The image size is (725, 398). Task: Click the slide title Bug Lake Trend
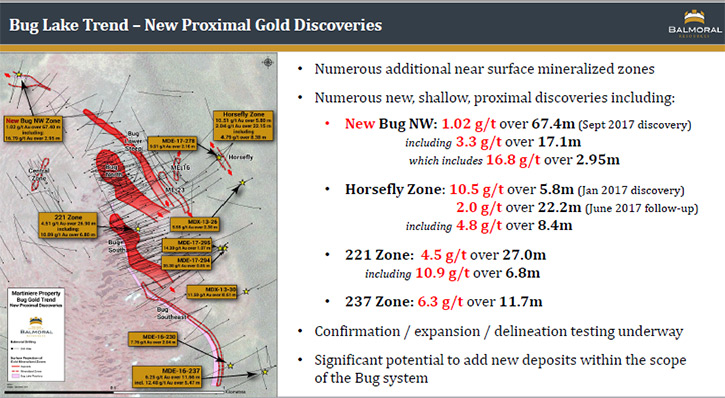click(196, 24)
